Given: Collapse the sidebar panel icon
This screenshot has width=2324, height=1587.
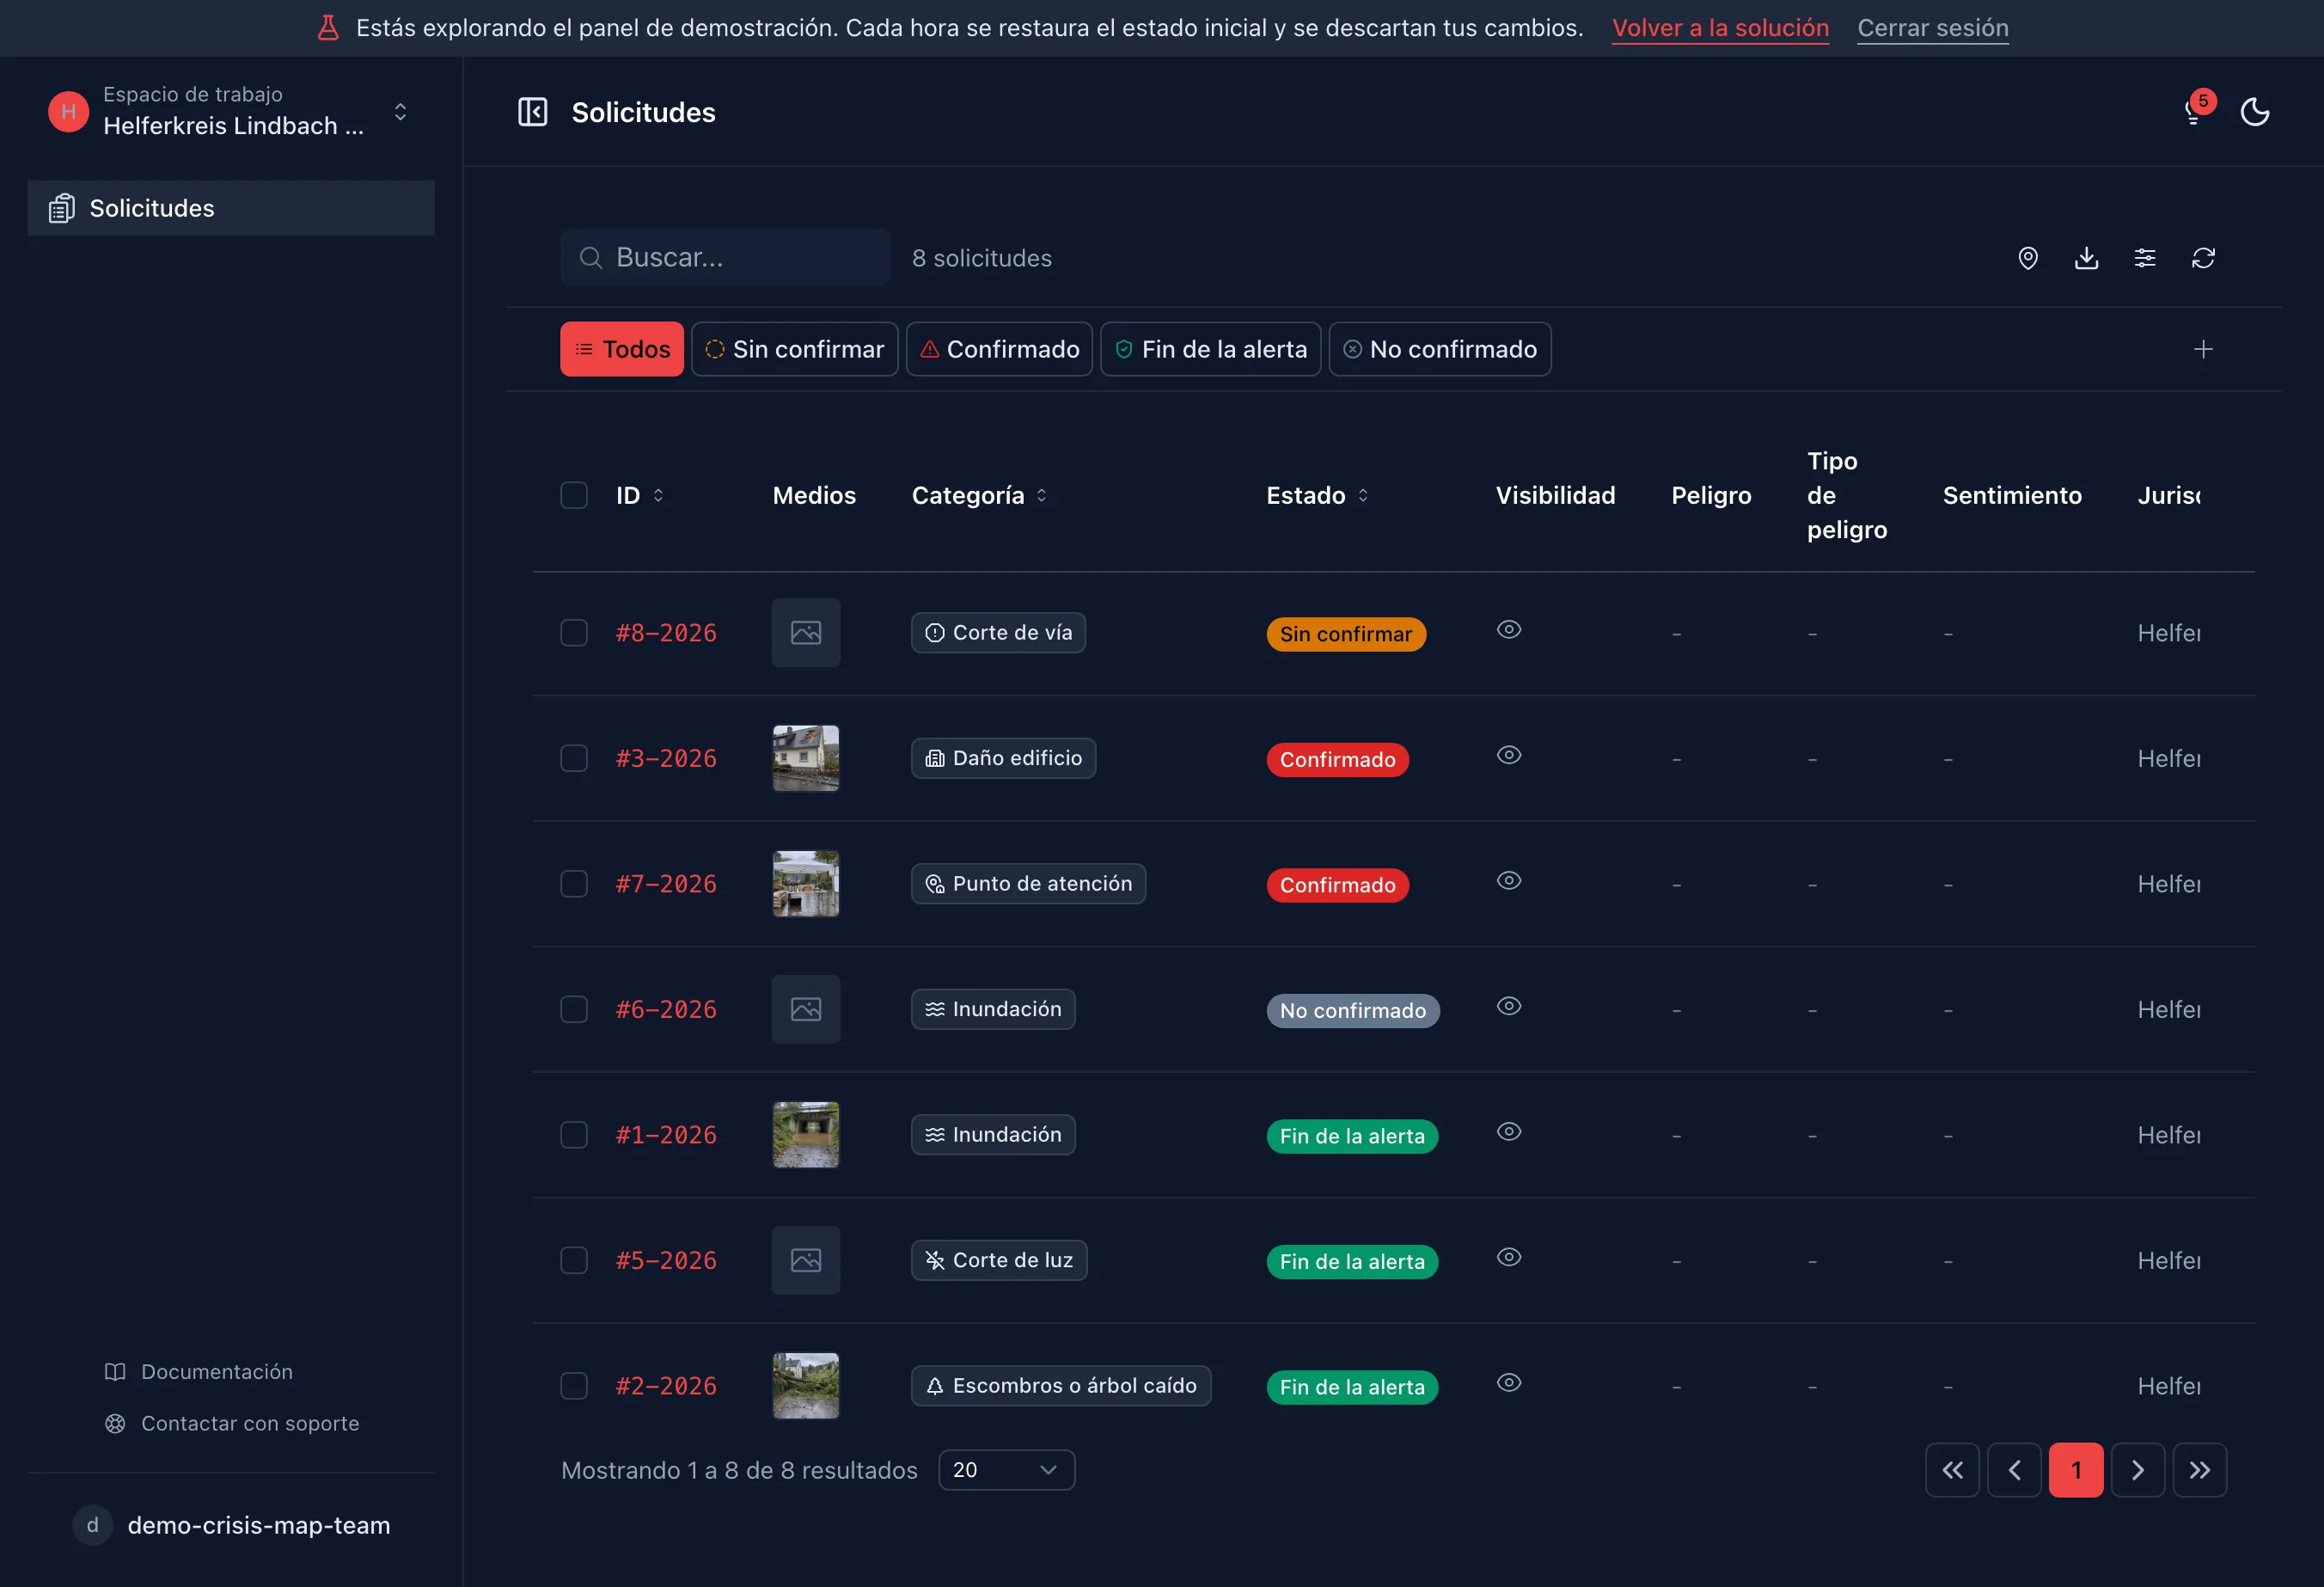Looking at the screenshot, I should pos(532,112).
